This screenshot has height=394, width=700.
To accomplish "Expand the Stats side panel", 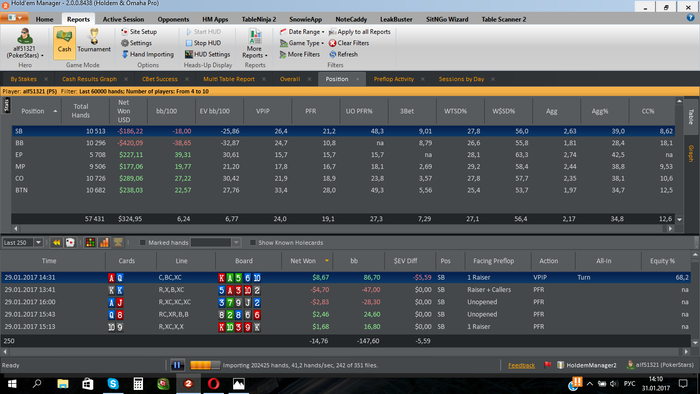I will coord(6,105).
